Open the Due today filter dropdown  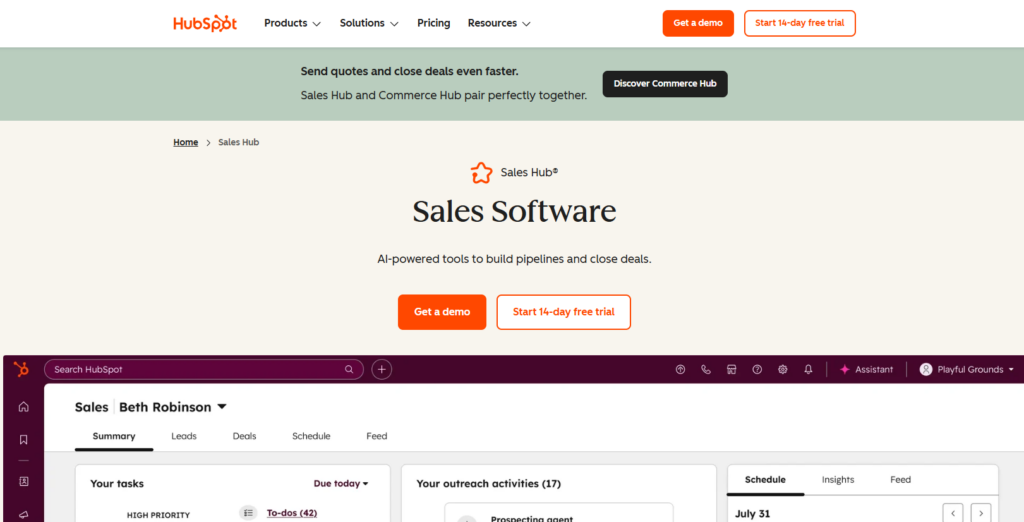tap(341, 483)
